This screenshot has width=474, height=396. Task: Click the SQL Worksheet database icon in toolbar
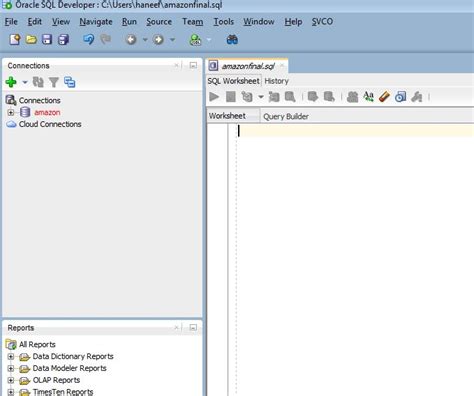(196, 40)
